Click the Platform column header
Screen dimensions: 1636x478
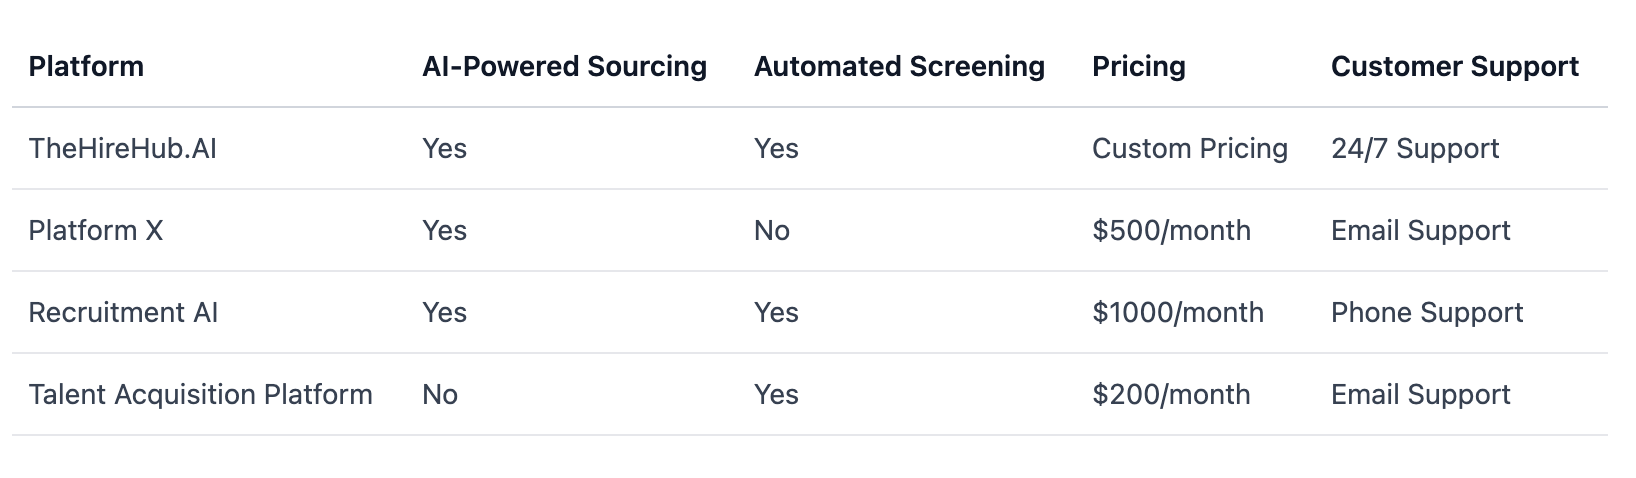pyautogui.click(x=86, y=66)
